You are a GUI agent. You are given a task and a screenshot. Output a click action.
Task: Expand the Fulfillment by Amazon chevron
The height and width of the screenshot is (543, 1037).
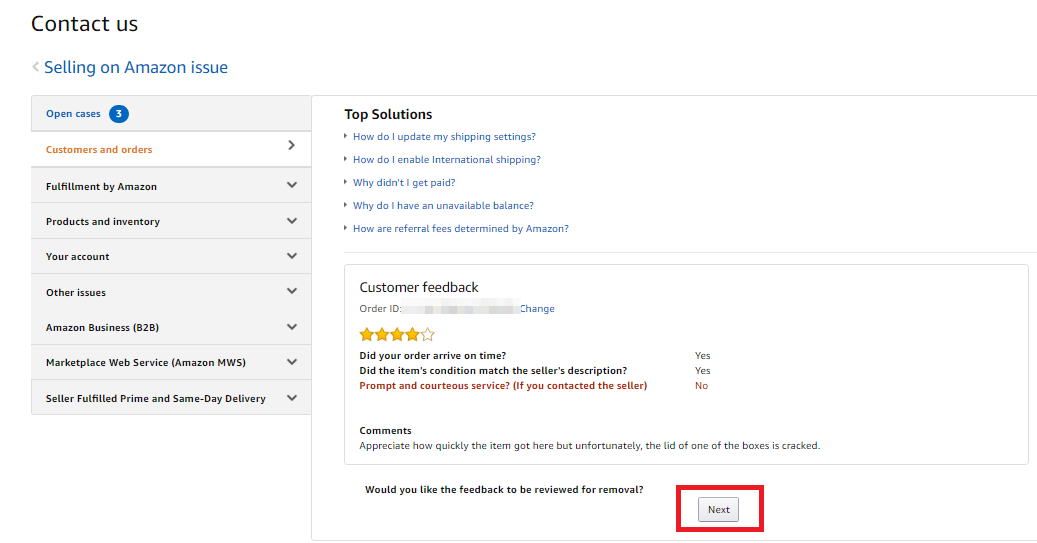292,186
